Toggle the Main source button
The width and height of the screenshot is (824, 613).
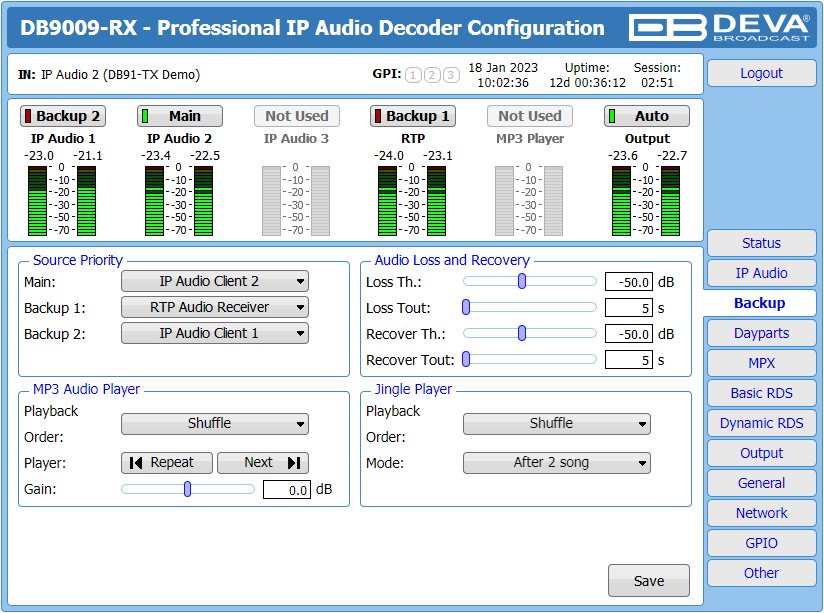pyautogui.click(x=180, y=116)
